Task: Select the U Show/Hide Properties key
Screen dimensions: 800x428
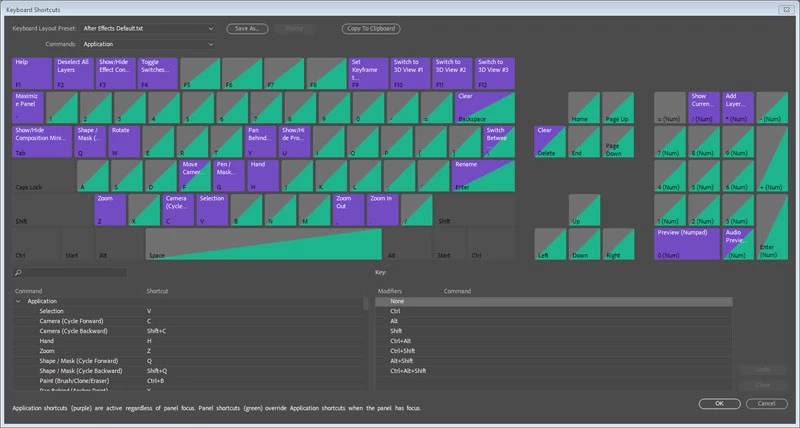Action: coord(295,142)
